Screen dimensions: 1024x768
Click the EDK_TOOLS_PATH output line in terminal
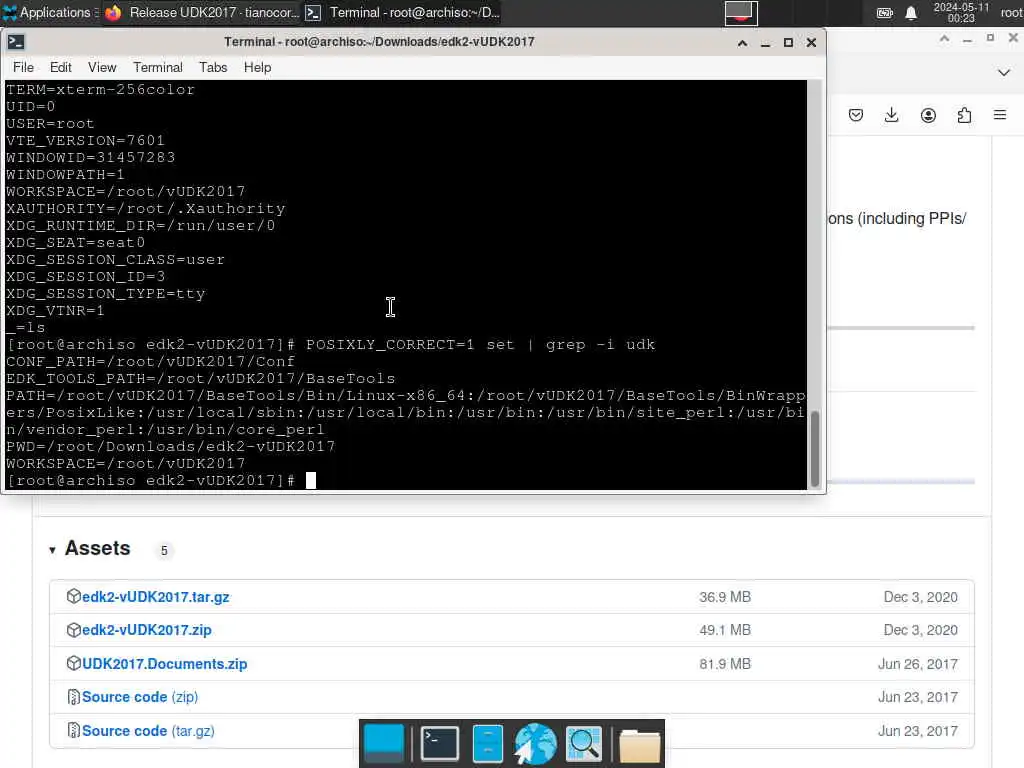tap(200, 379)
